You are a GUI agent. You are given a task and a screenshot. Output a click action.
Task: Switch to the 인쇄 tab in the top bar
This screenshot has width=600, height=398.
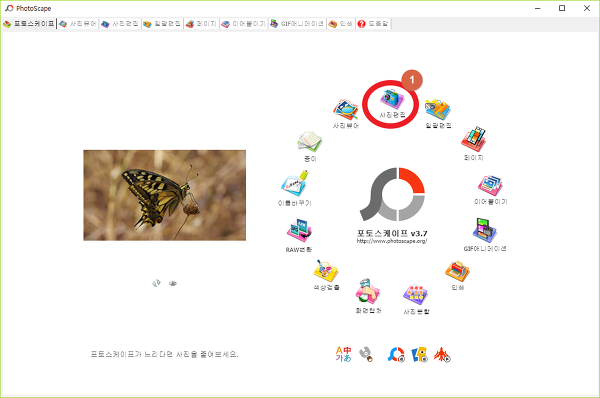341,24
